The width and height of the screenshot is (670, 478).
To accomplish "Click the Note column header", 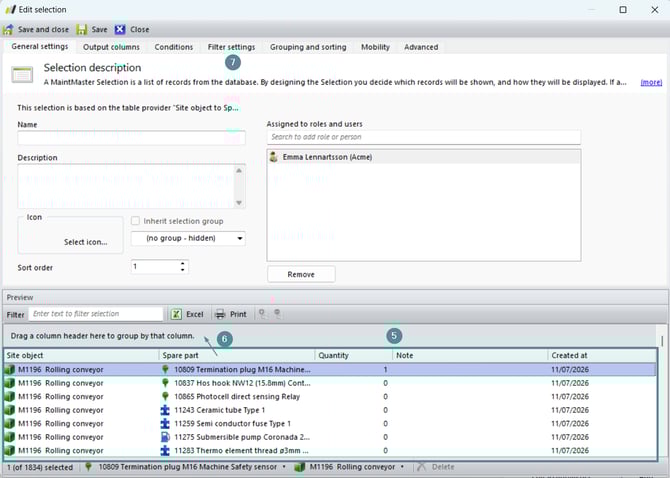I will coord(470,355).
